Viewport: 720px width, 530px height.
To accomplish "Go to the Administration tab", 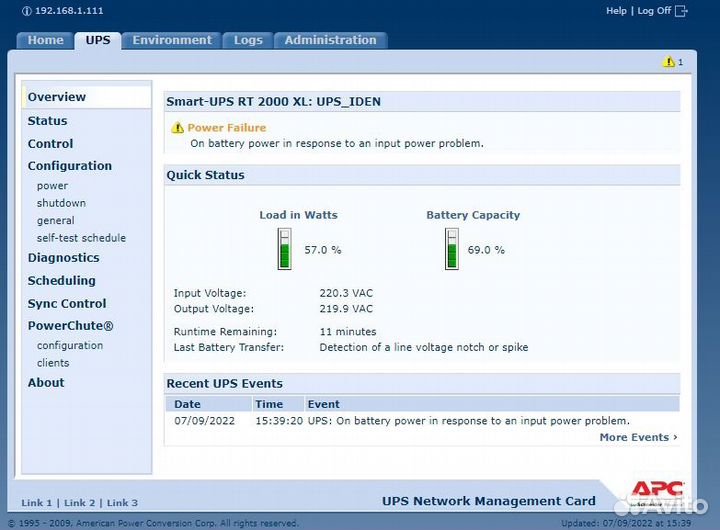I will 330,40.
